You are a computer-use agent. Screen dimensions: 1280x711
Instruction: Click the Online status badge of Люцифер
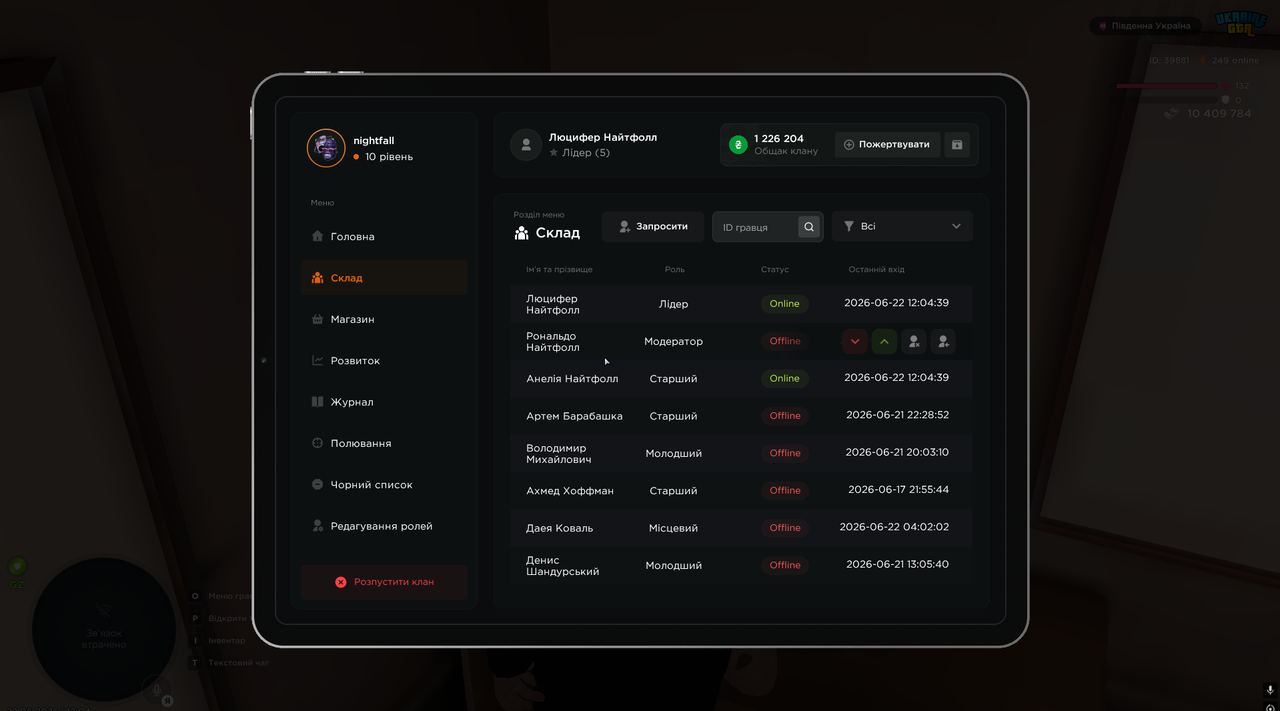pyautogui.click(x=785, y=304)
